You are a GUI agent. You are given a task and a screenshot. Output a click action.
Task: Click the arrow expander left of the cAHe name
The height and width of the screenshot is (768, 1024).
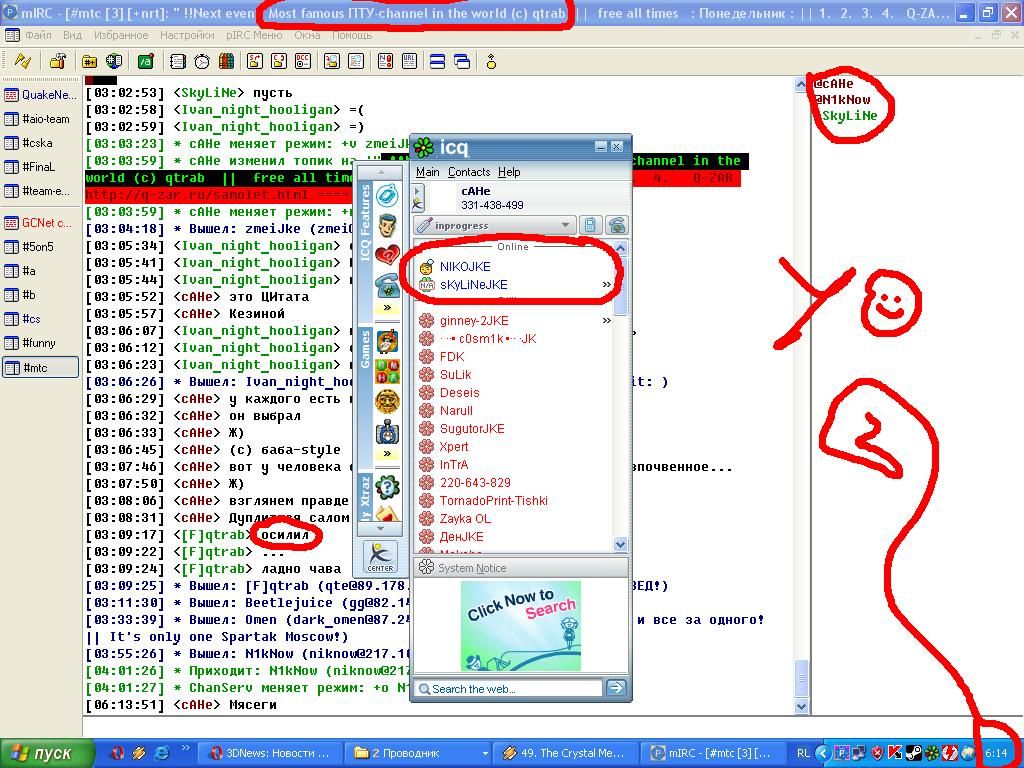point(417,191)
